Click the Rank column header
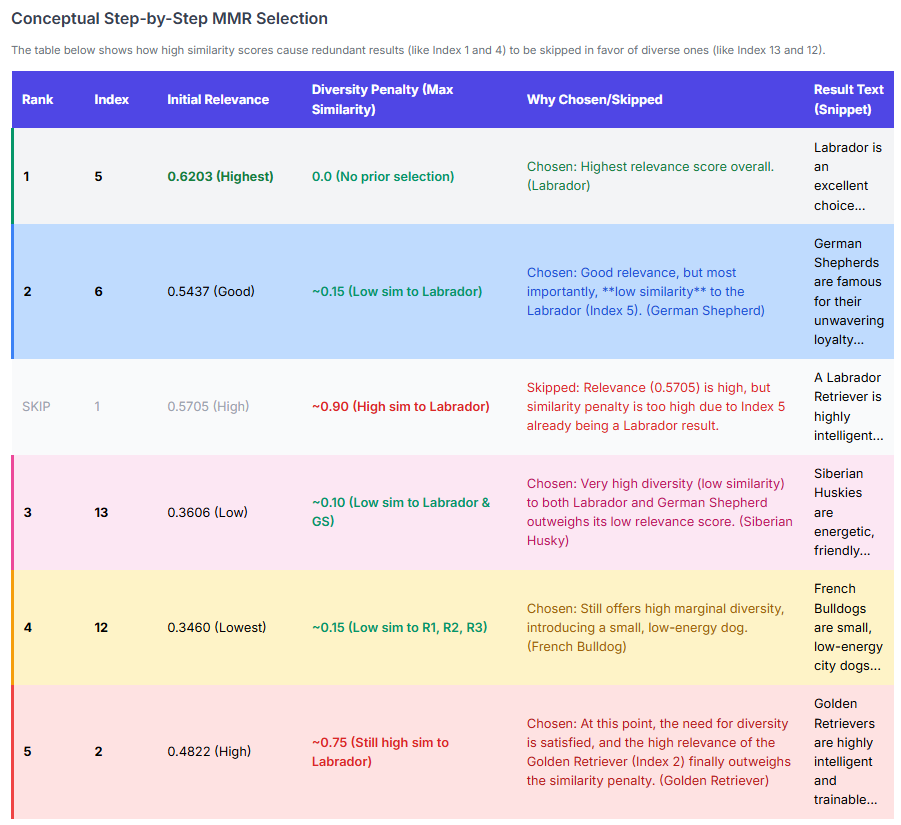The image size is (901, 825). point(38,99)
